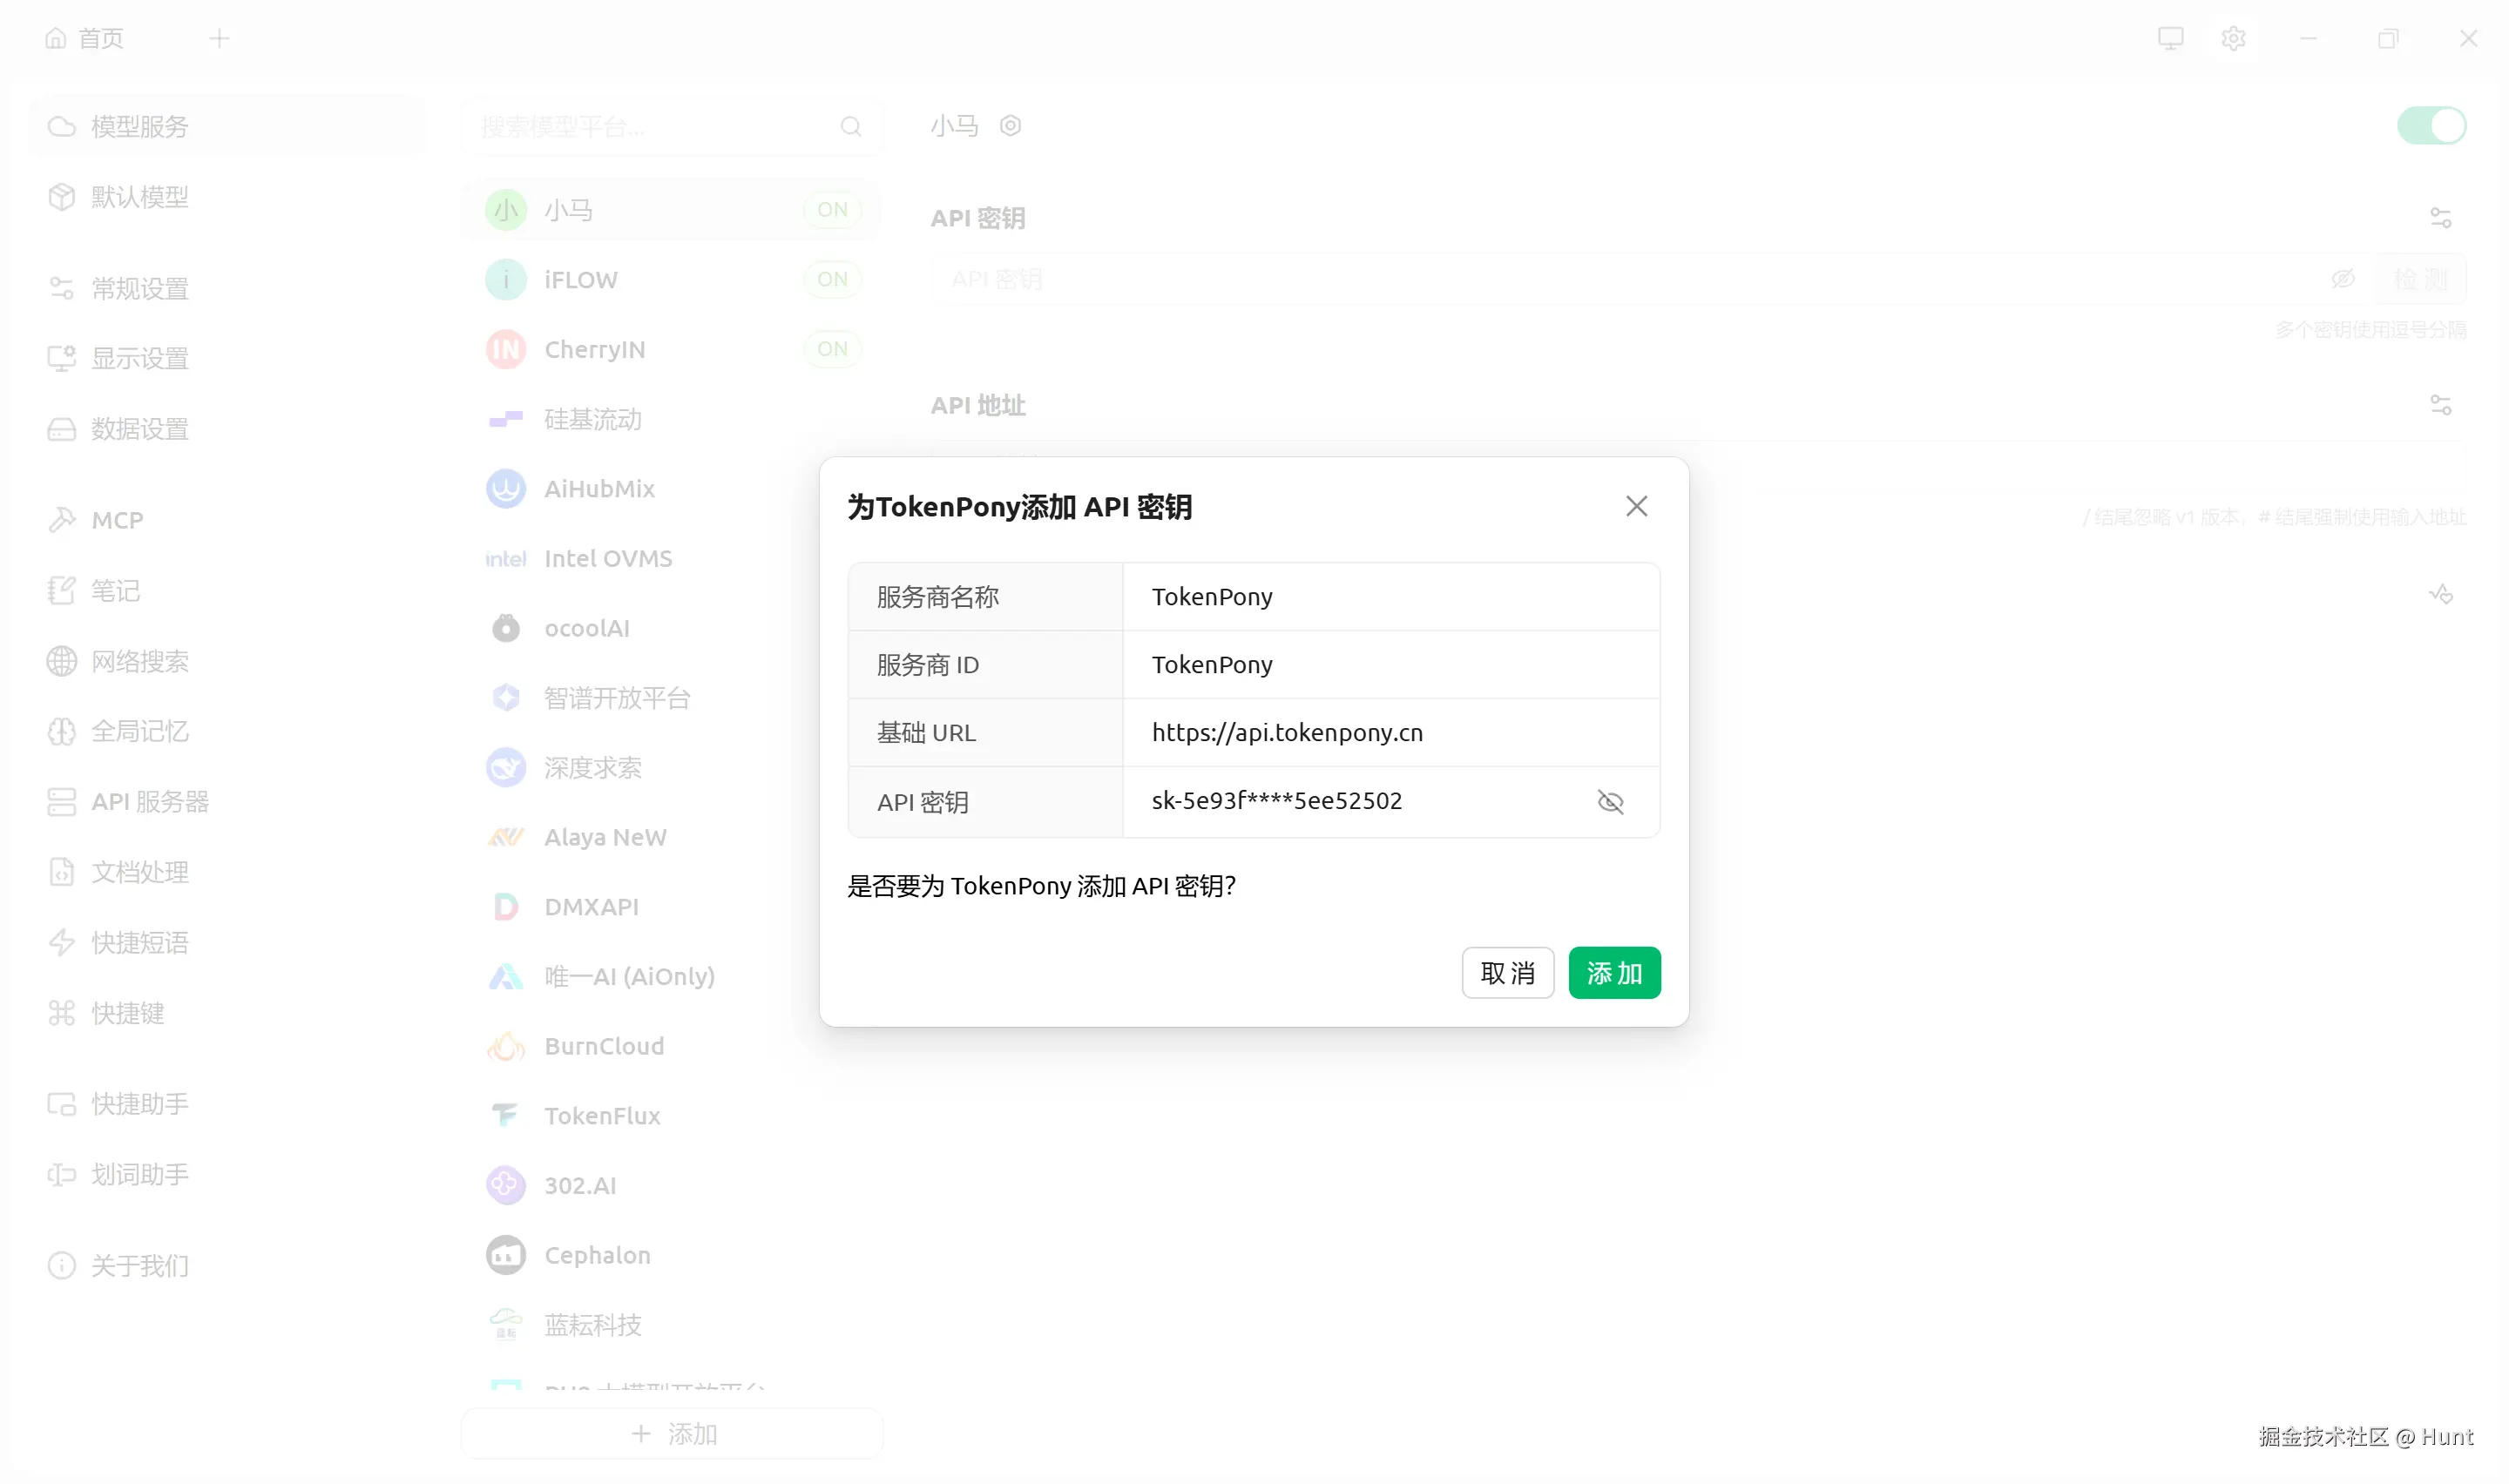The height and width of the screenshot is (1484, 2509).
Task: Click the green 添加 confirm button
Action: (1613, 972)
